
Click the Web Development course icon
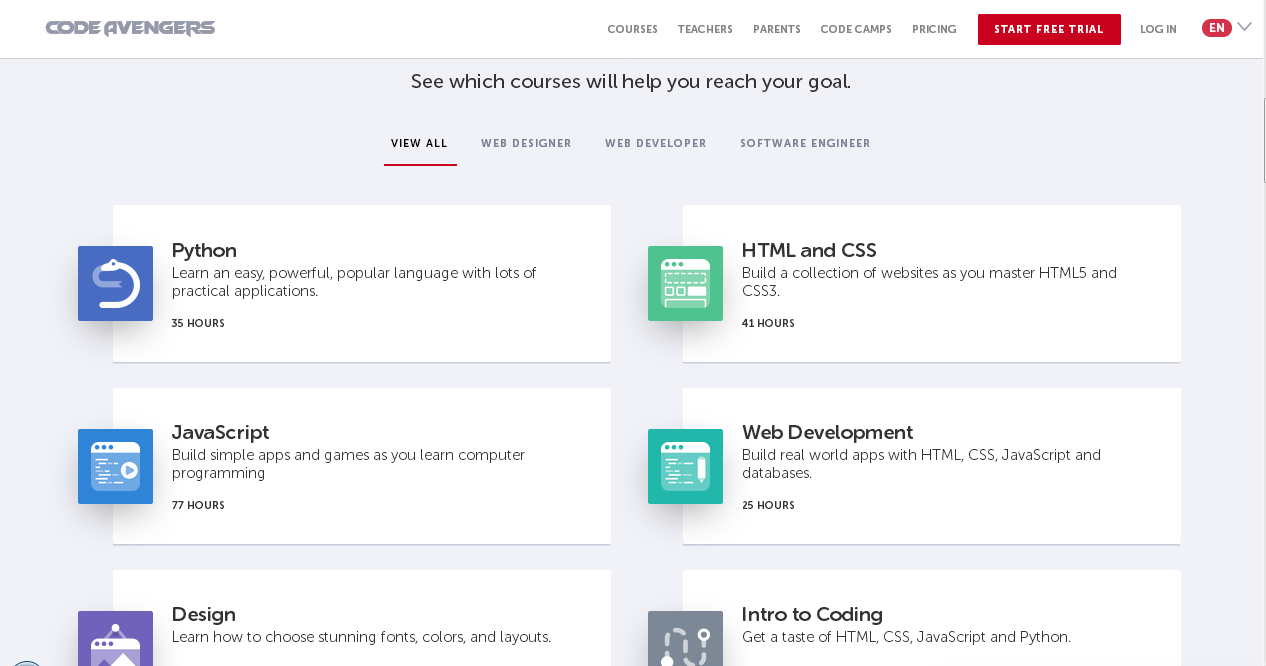(x=685, y=466)
